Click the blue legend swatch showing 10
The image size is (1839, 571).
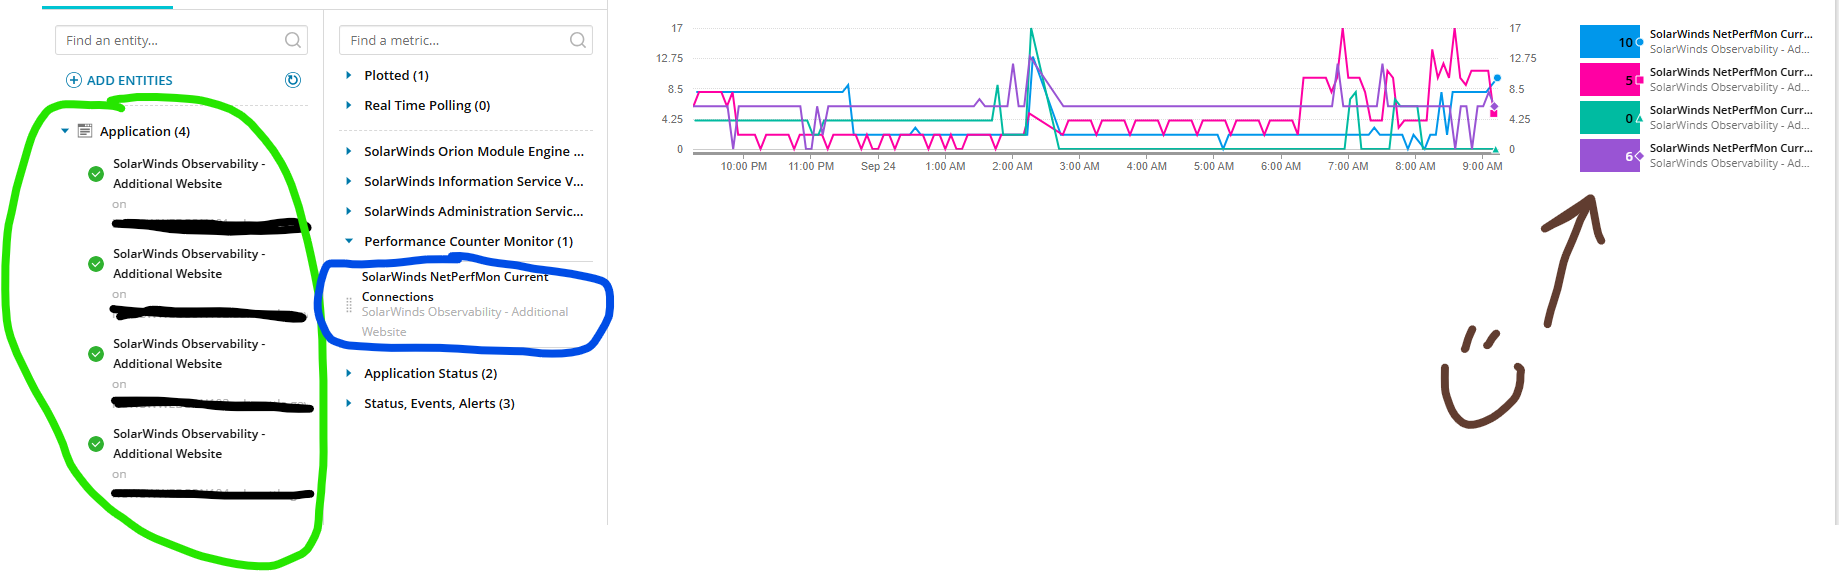[1609, 42]
